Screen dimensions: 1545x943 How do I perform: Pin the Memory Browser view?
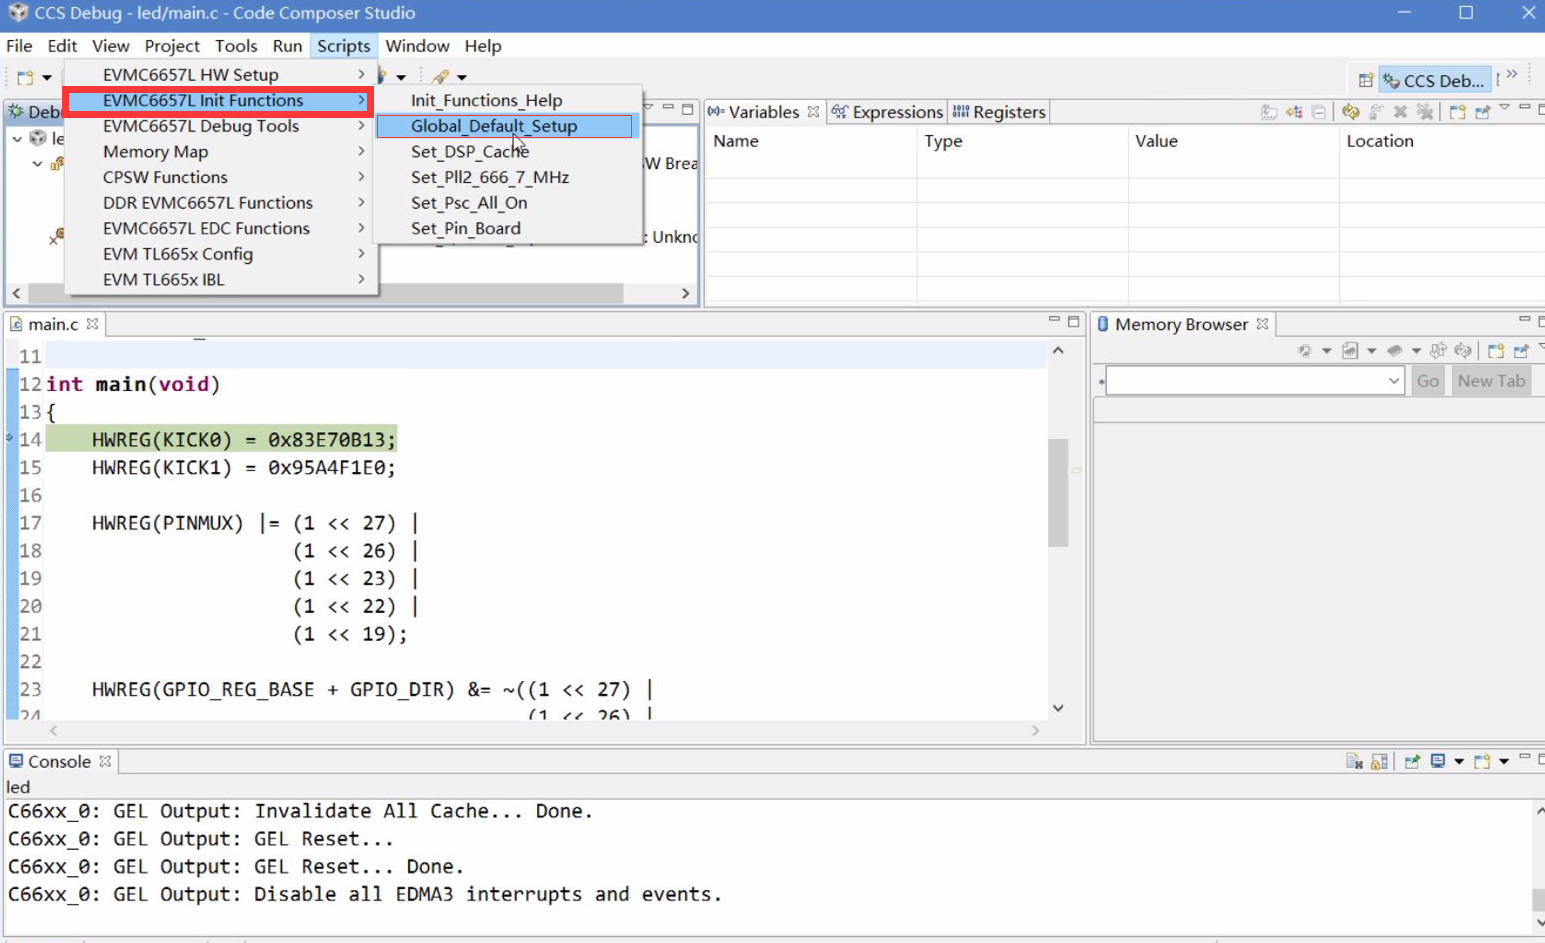[x=1522, y=350]
